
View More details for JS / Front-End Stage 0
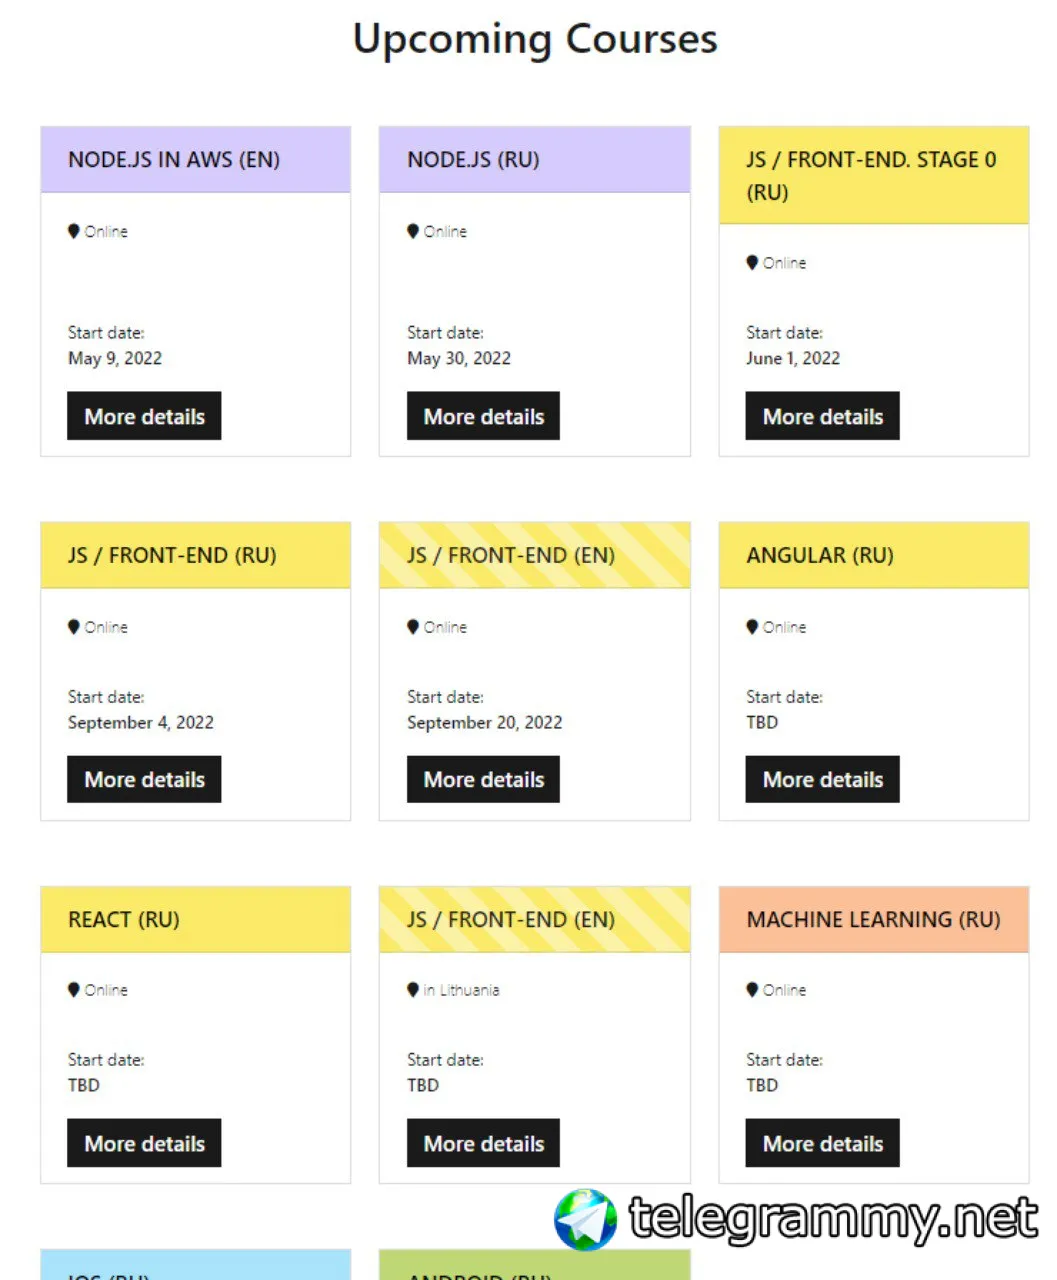click(x=822, y=416)
